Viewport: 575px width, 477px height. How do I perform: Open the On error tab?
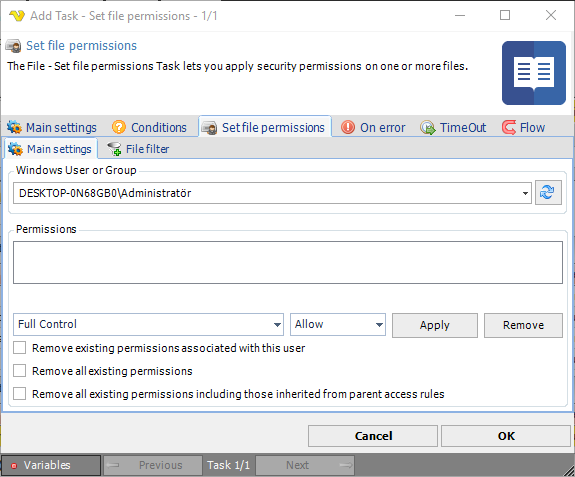(x=373, y=127)
